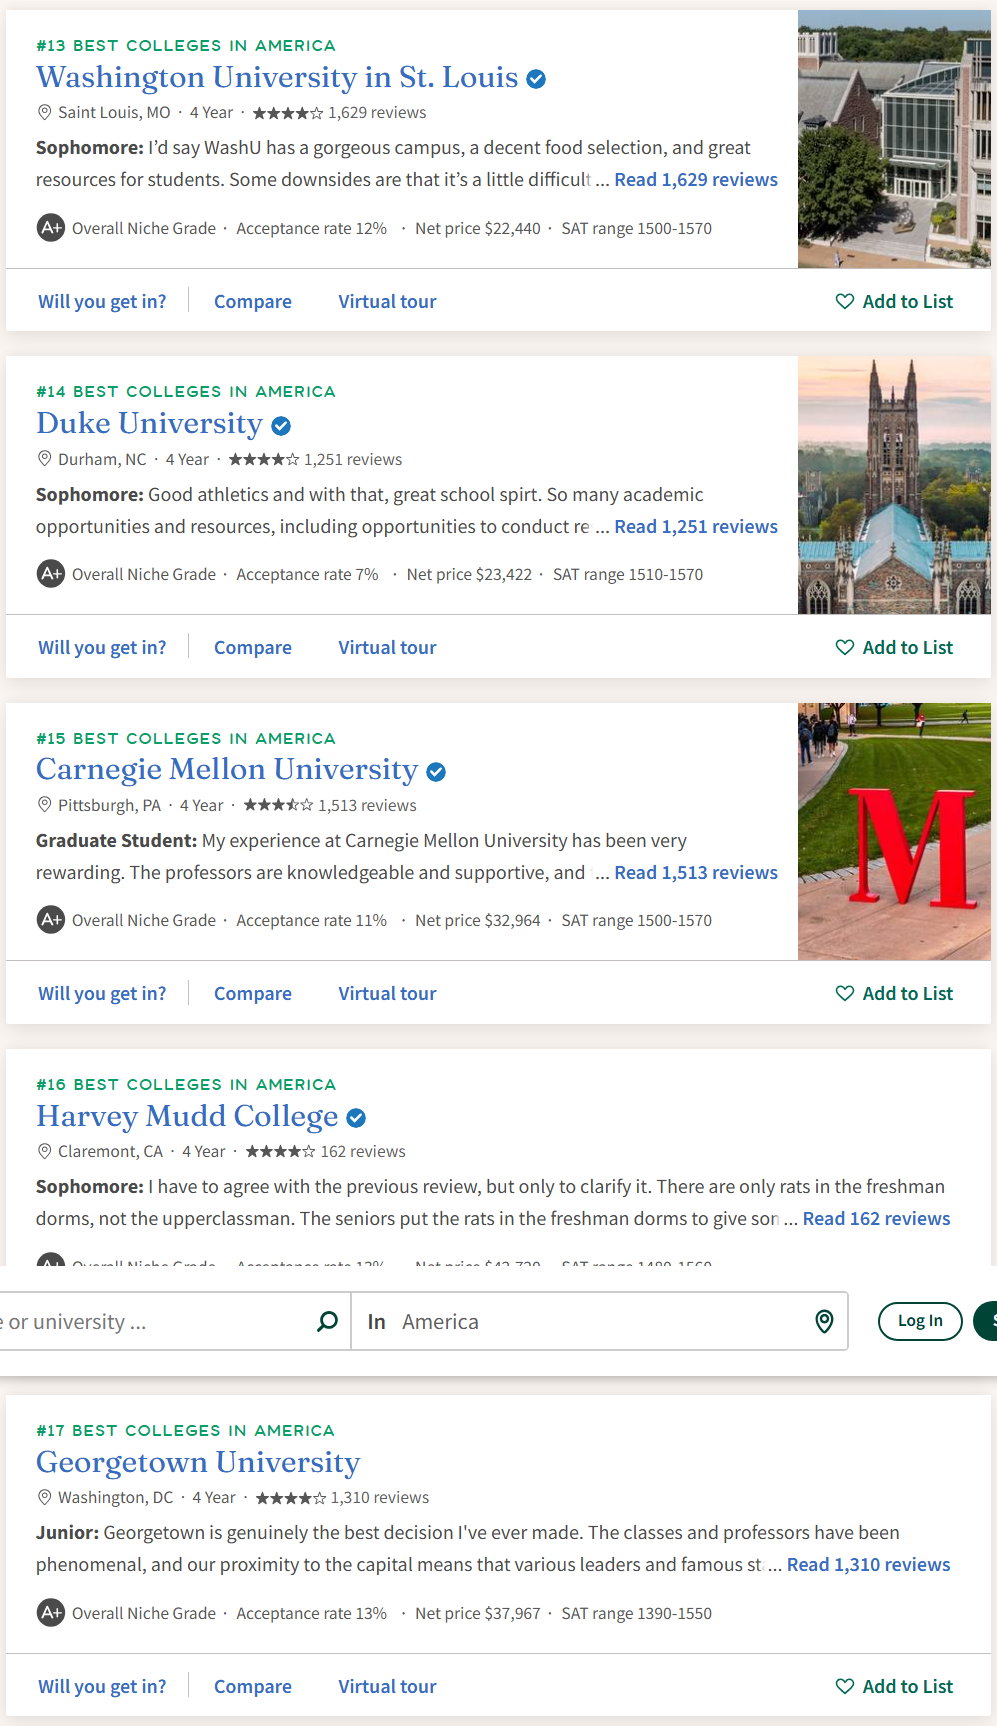Click '#17 Best Colleges in America' label
The image size is (997, 1726).
coord(186,1430)
